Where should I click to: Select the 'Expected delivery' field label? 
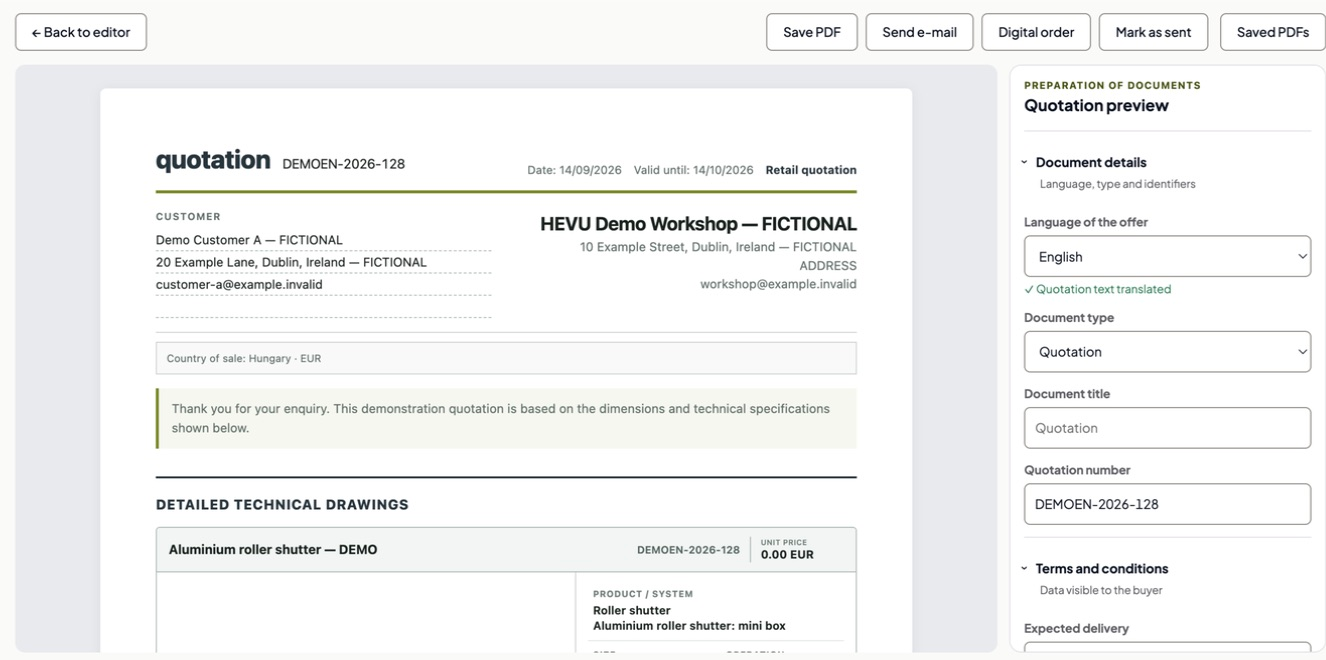point(1076,628)
